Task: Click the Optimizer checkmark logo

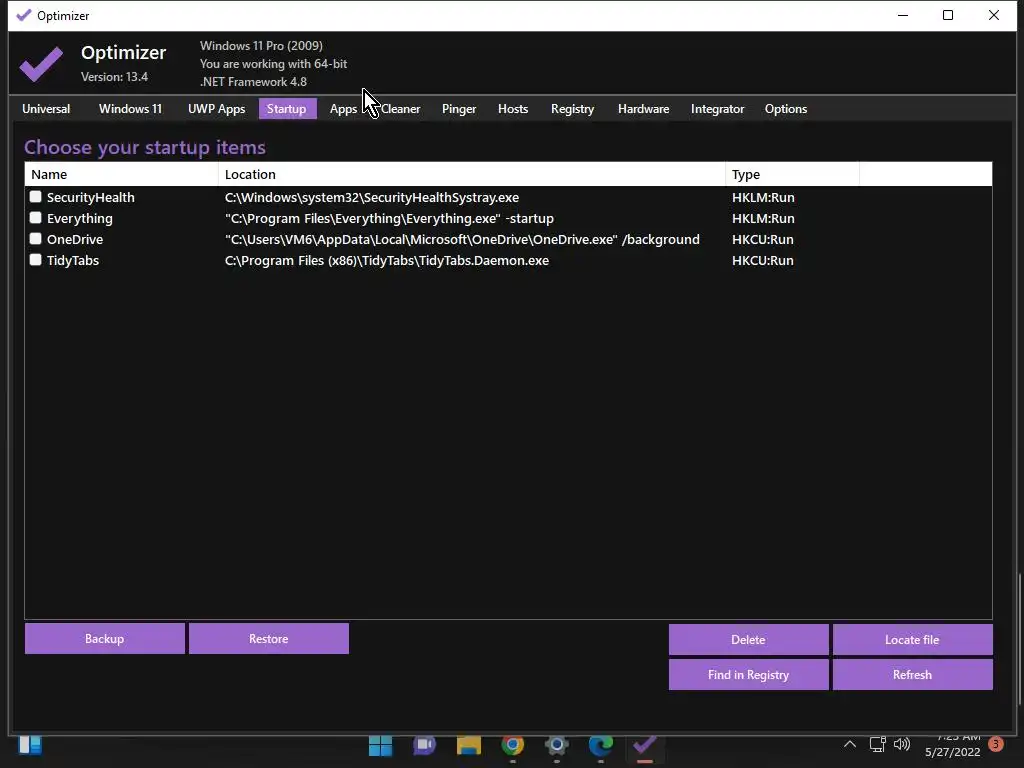Action: tap(41, 63)
